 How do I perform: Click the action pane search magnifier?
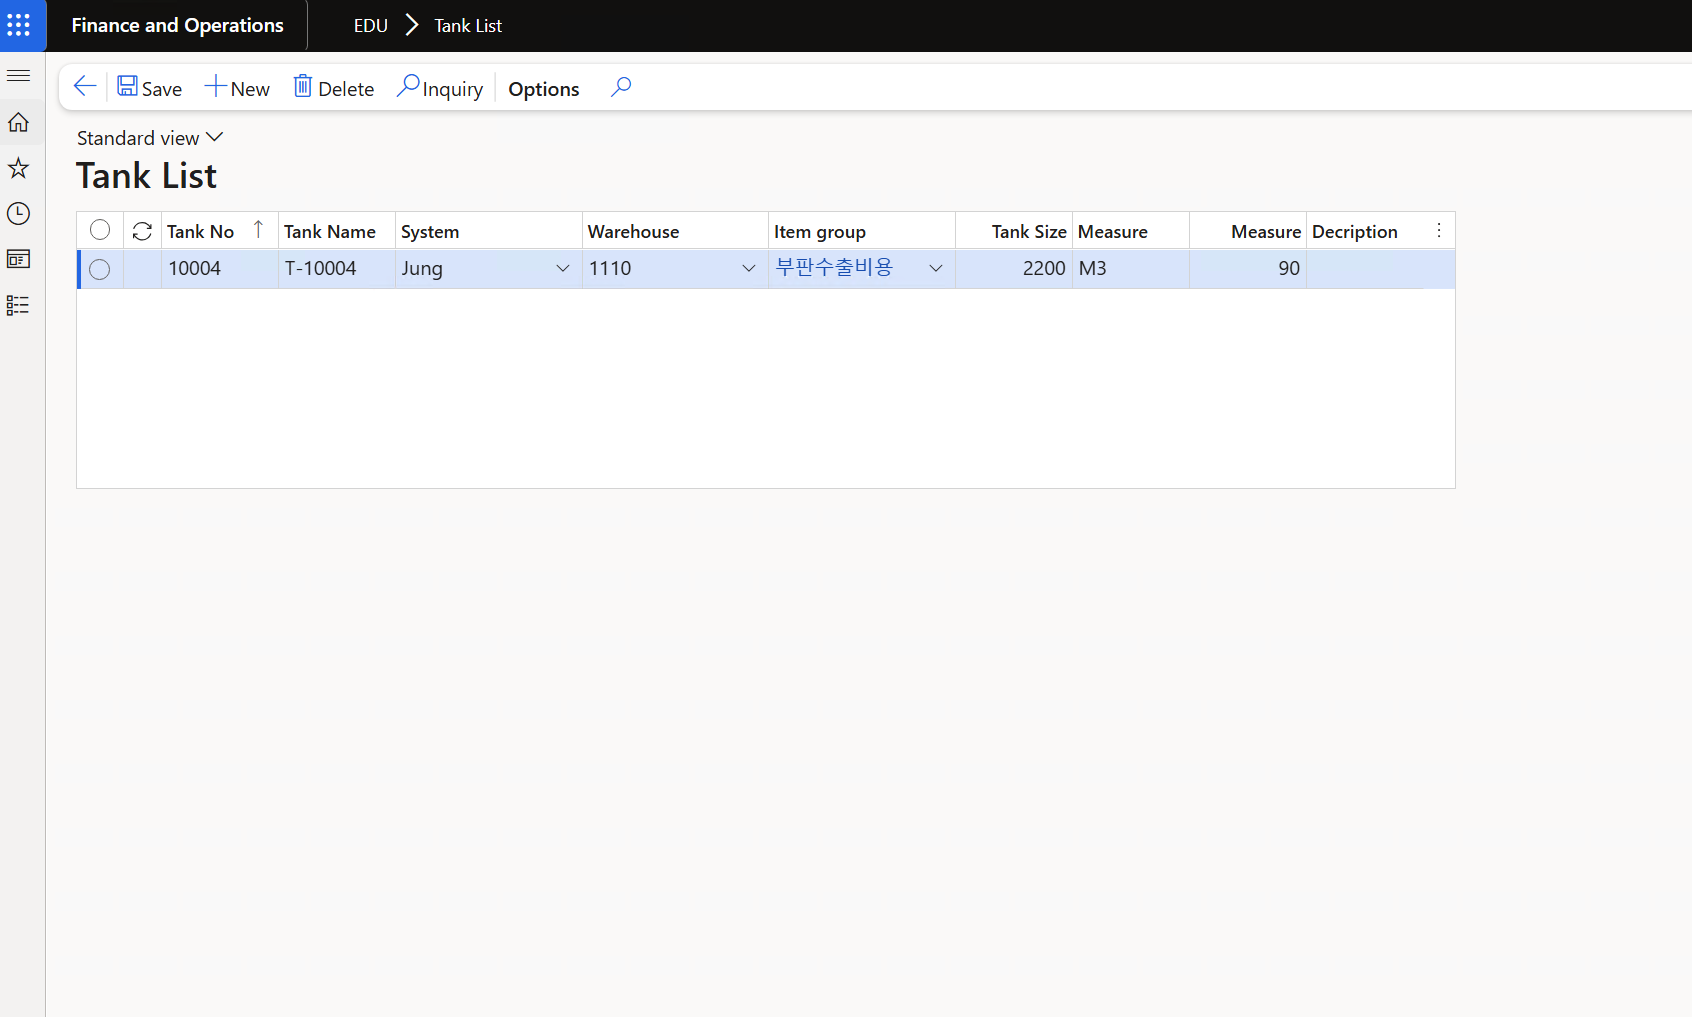[x=621, y=87]
